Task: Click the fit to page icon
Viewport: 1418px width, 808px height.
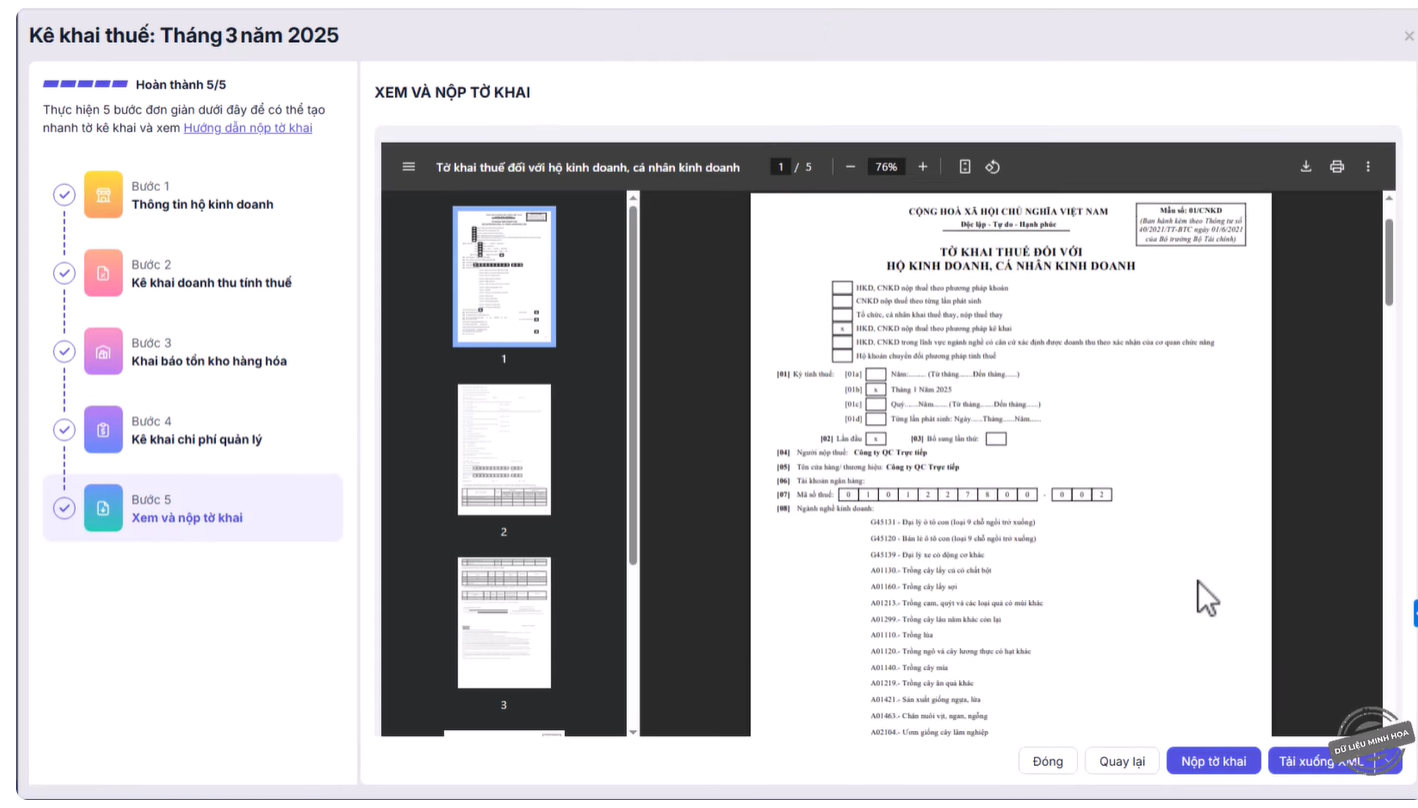Action: (x=965, y=167)
